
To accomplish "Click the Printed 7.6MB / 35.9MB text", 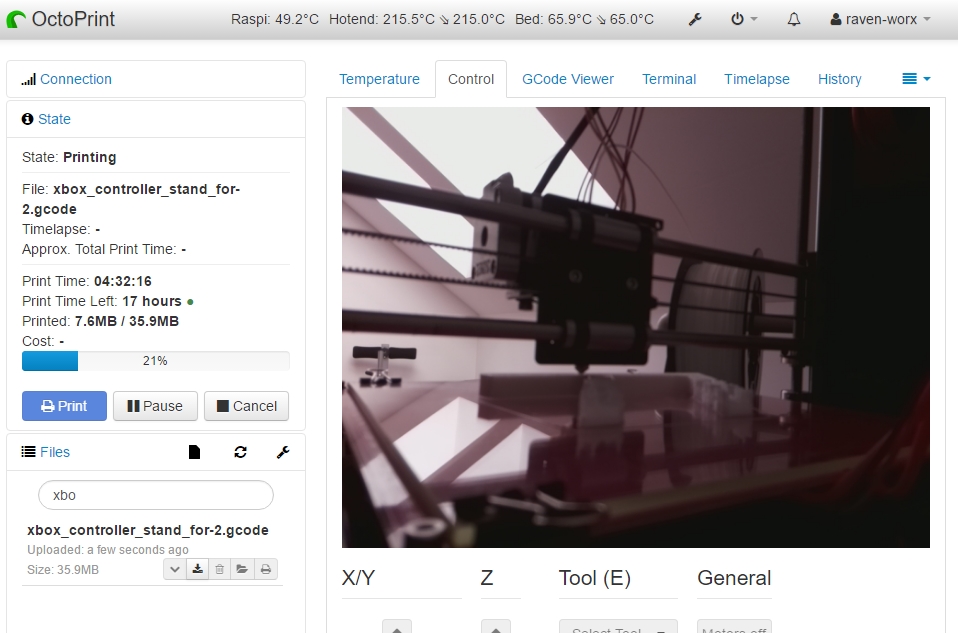I will tap(100, 321).
